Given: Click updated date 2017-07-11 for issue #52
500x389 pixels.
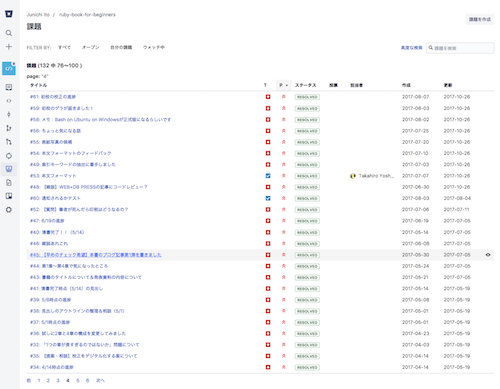Looking at the screenshot, I should coord(456,209).
